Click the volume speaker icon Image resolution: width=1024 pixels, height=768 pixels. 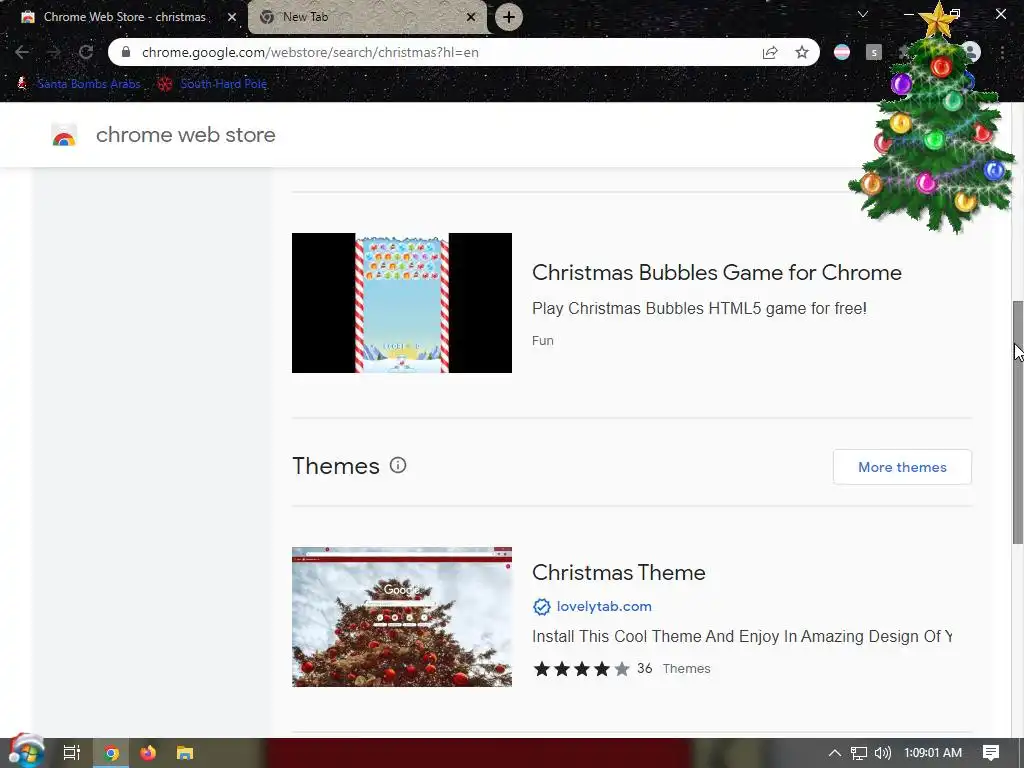pos(882,753)
